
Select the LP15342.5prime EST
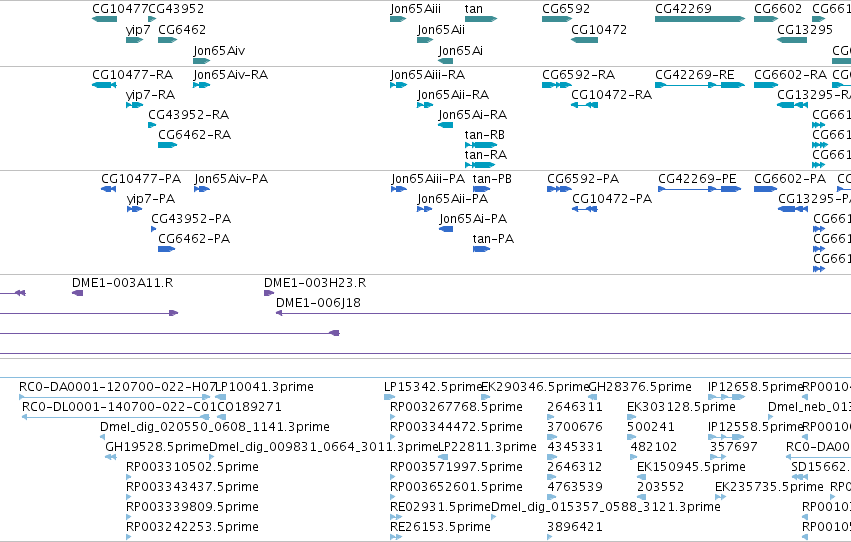(390, 397)
